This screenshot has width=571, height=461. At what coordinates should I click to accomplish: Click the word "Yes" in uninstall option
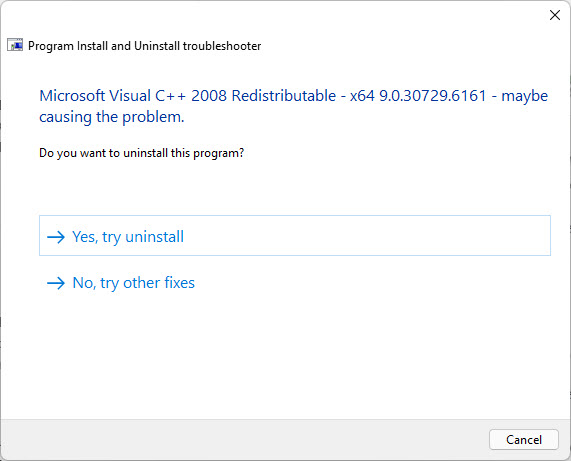click(83, 237)
